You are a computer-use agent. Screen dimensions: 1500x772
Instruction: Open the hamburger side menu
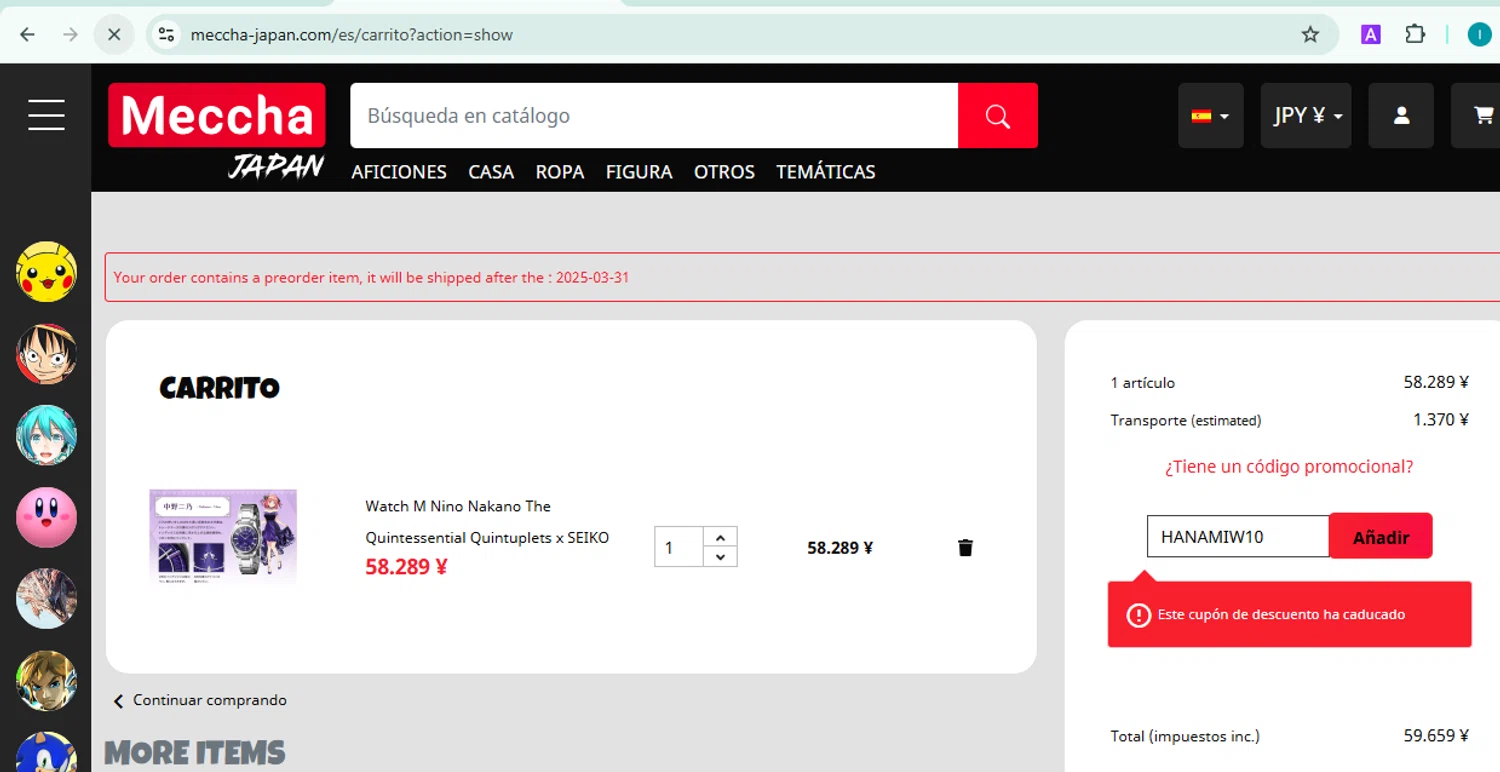click(46, 115)
